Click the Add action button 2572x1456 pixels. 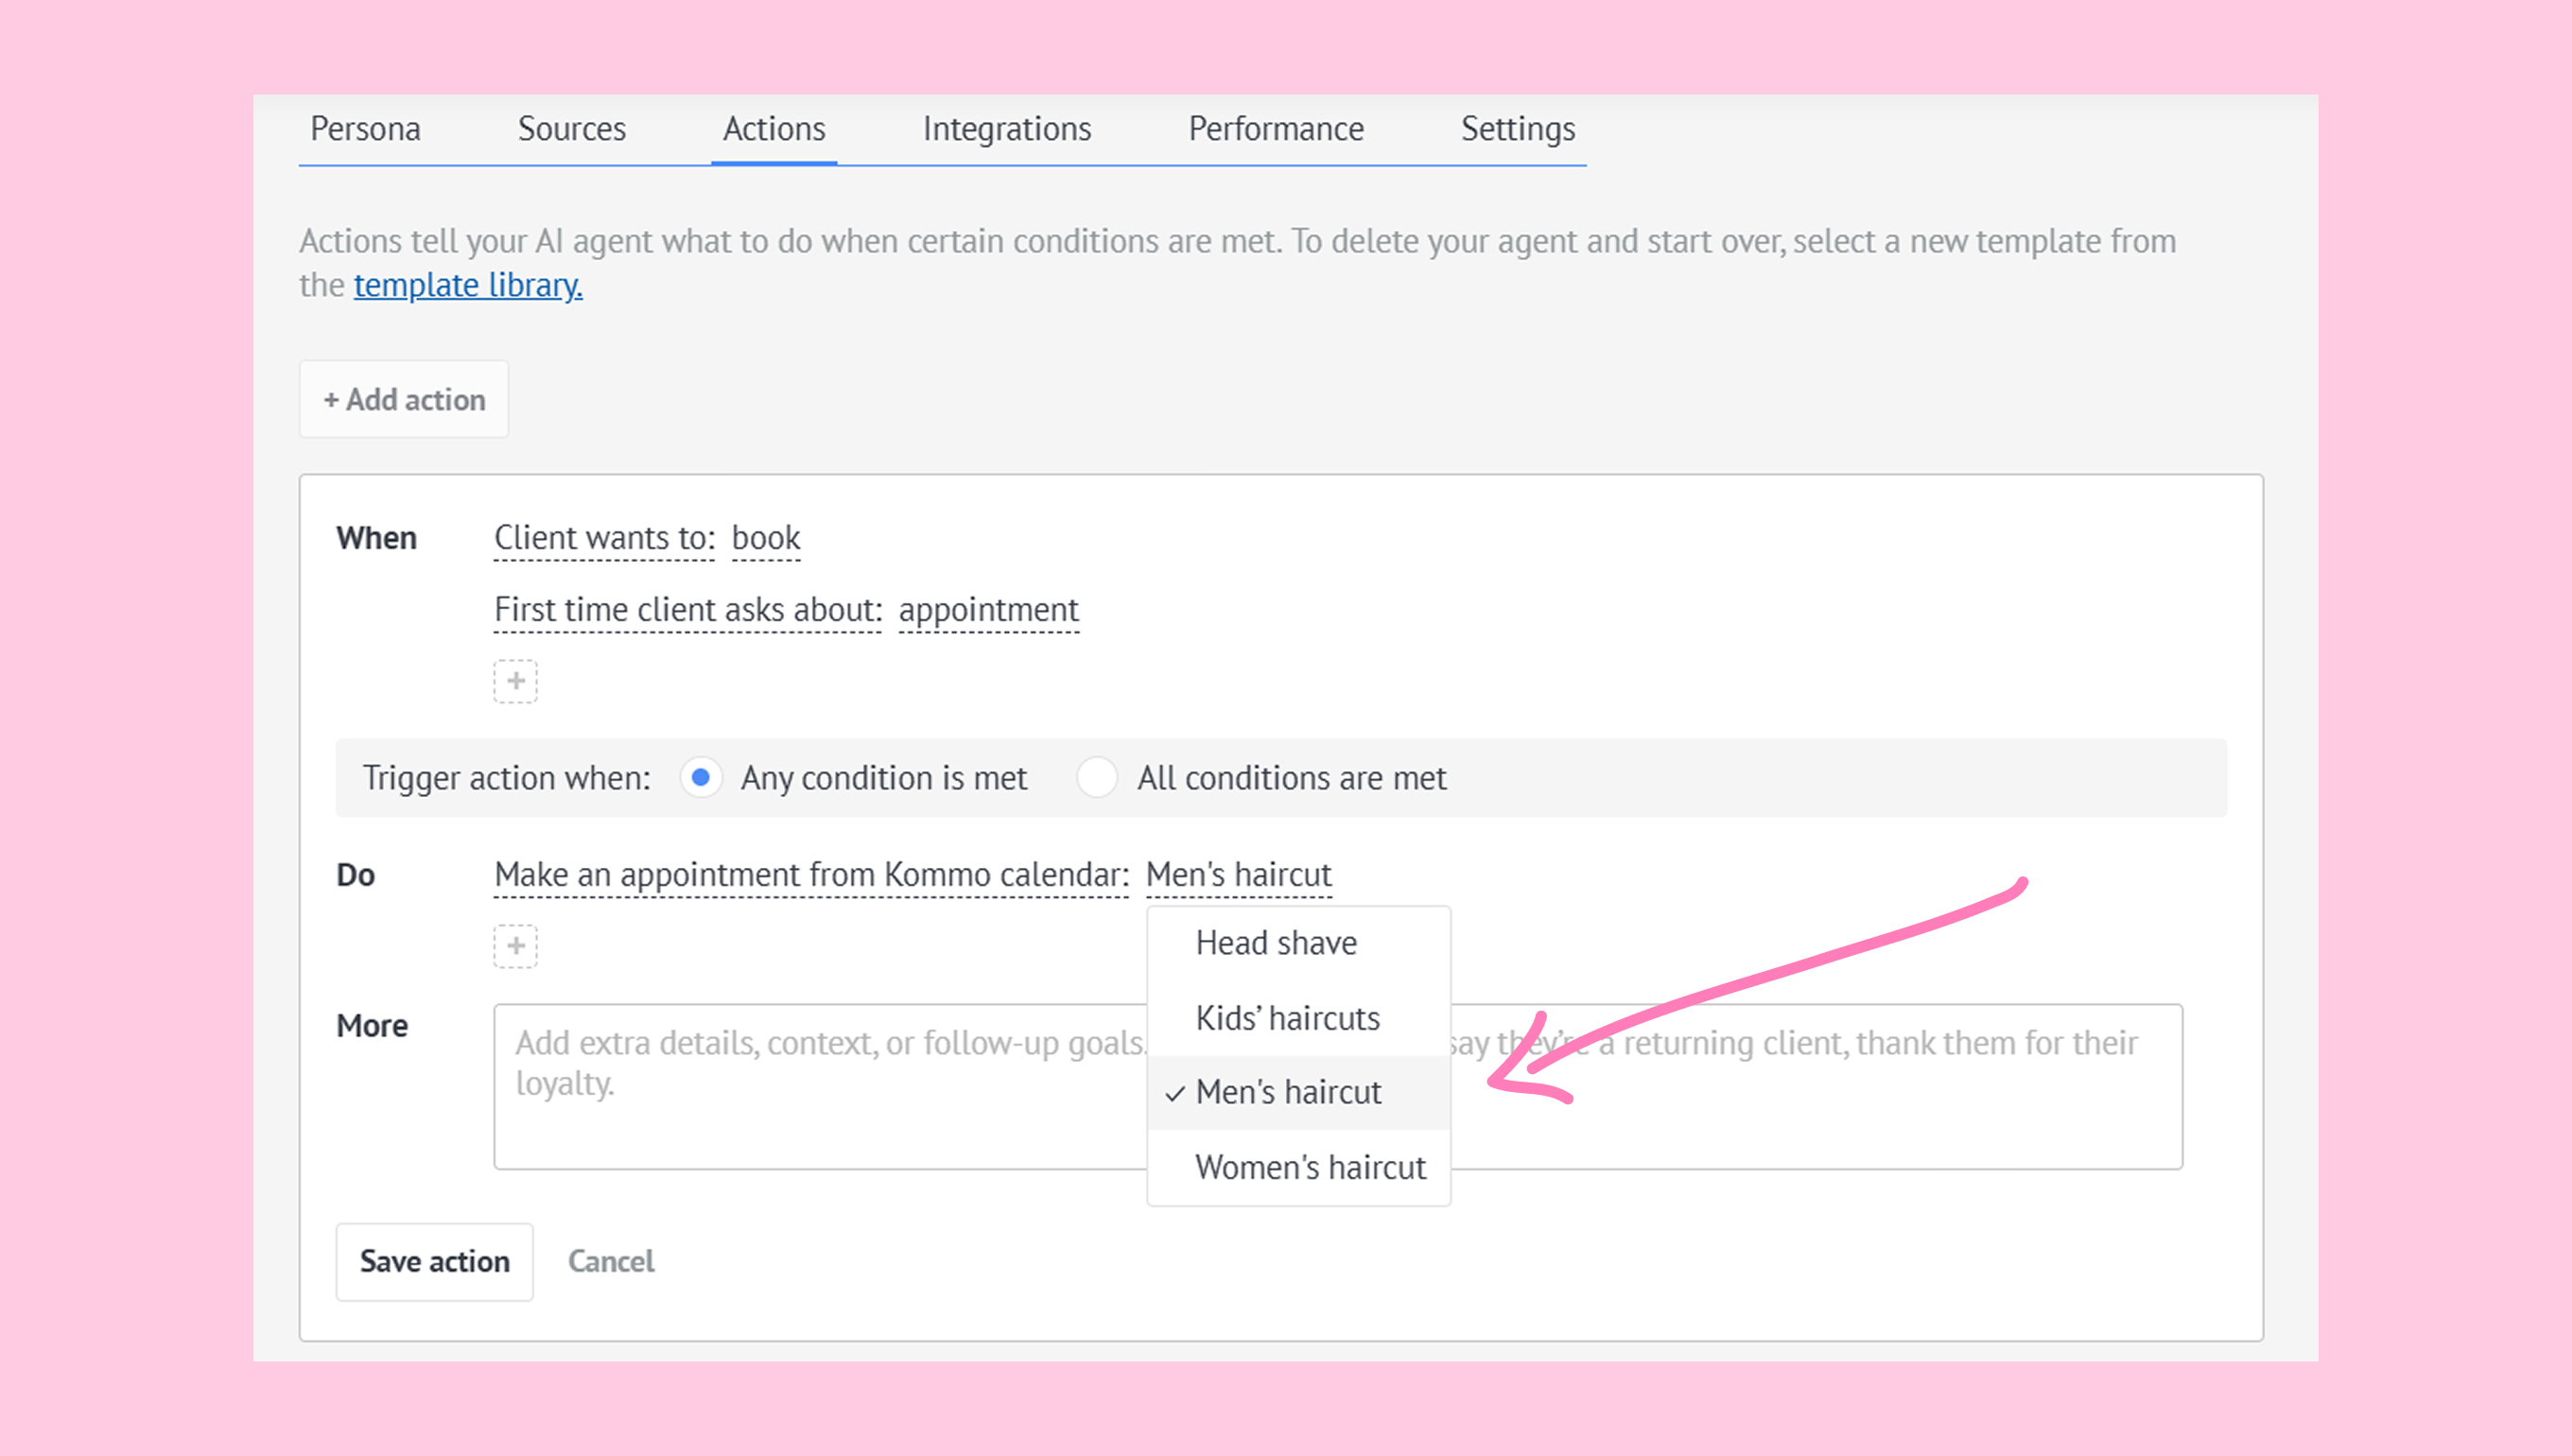(x=404, y=399)
